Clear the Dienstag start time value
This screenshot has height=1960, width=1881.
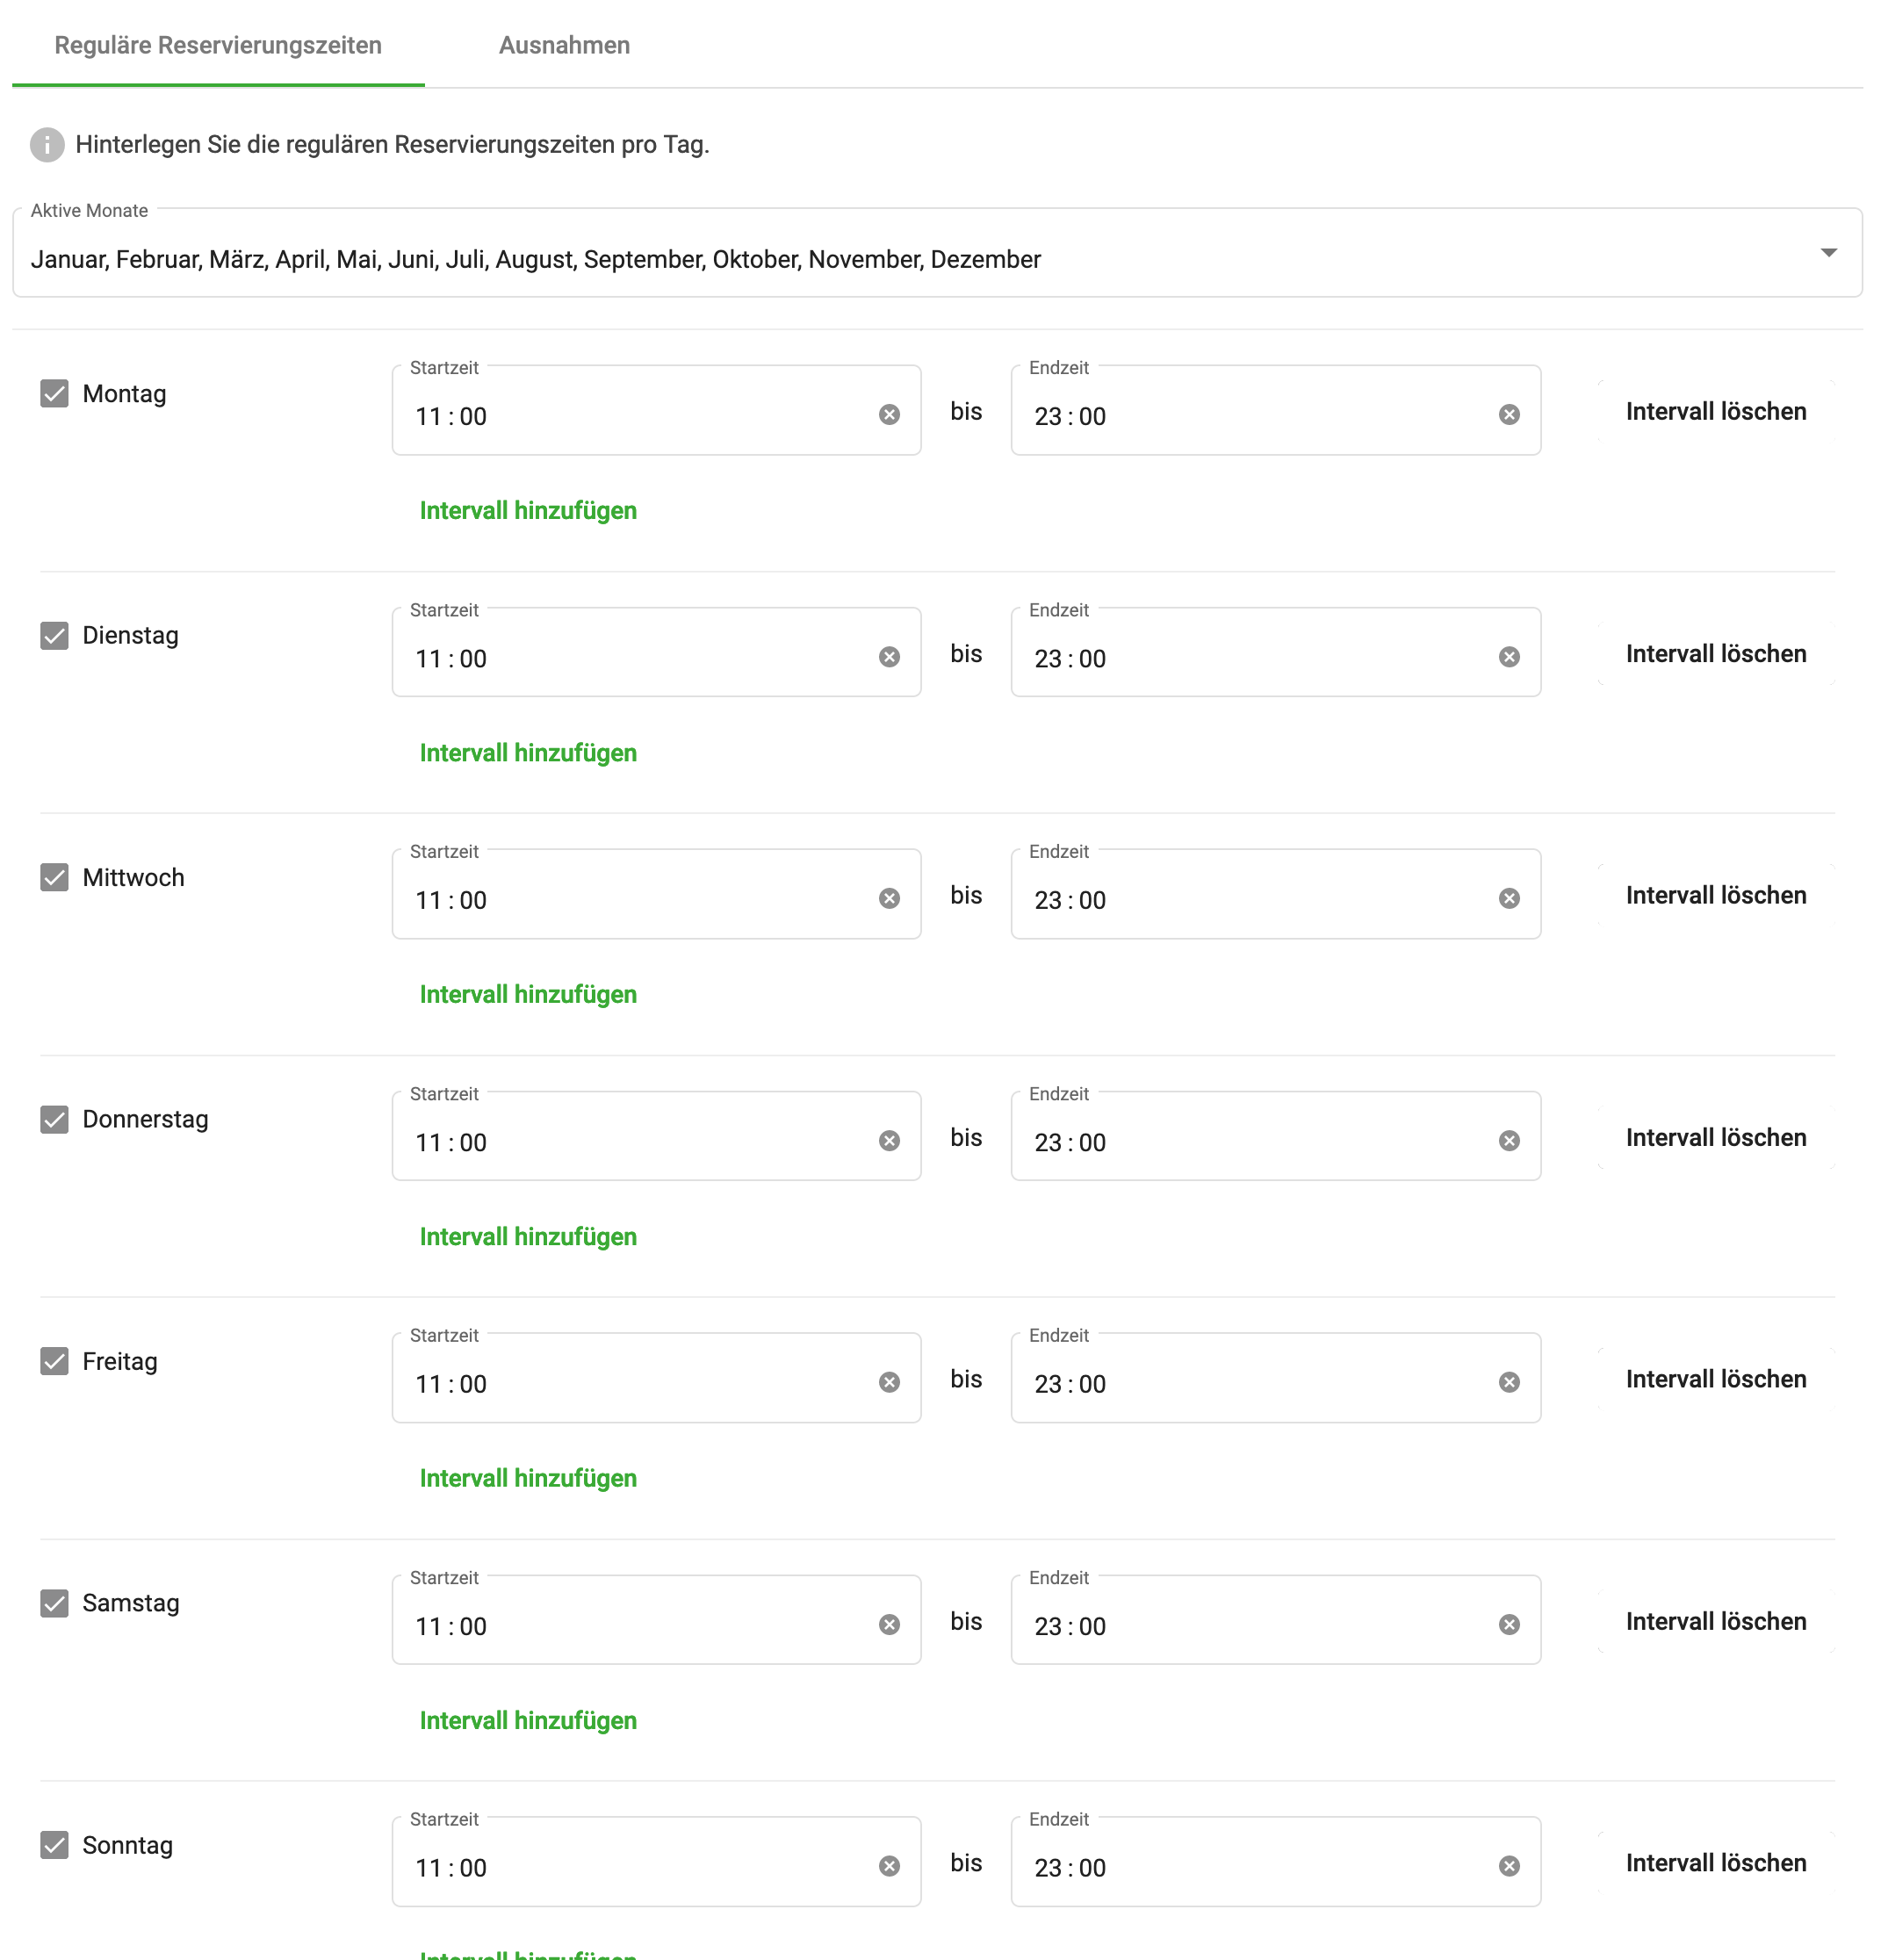pyautogui.click(x=889, y=657)
